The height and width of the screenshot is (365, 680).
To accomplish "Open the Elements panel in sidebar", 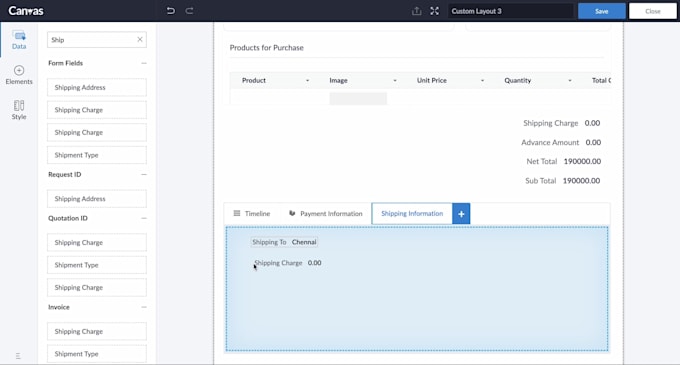I will pos(19,75).
